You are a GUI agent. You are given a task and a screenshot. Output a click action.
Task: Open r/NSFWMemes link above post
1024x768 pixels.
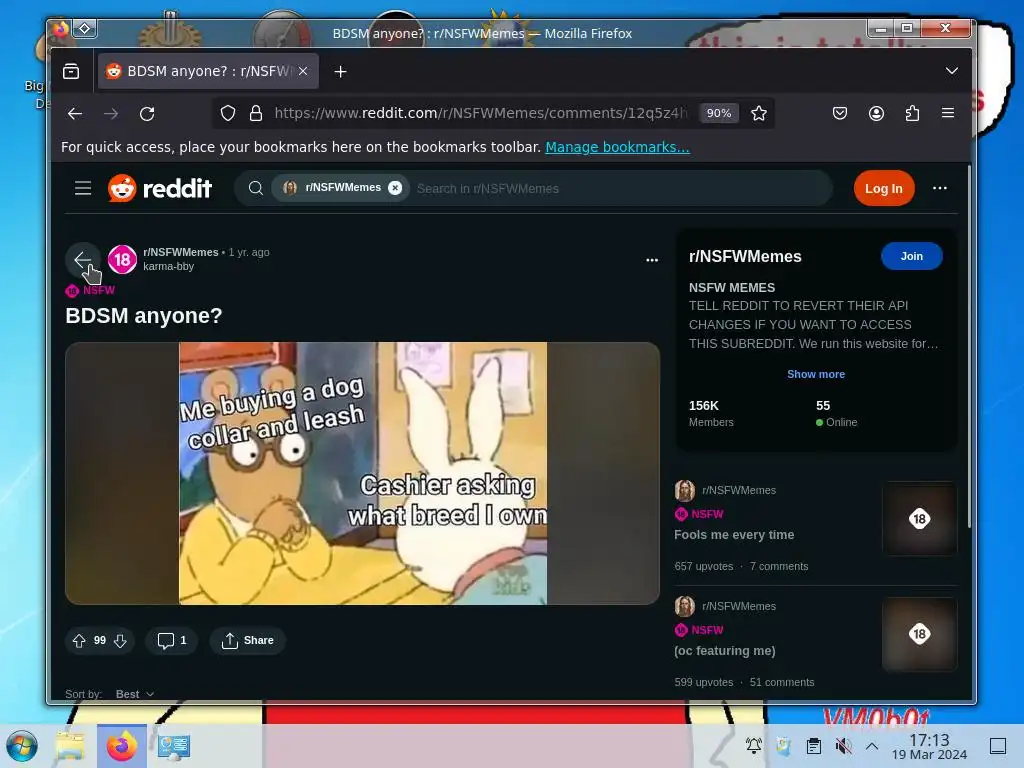(x=181, y=252)
